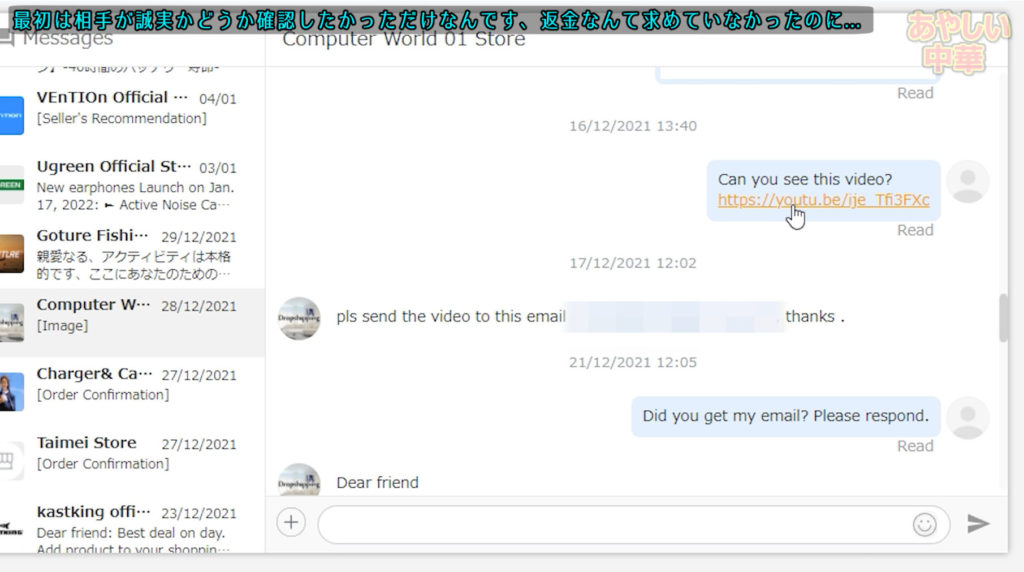The height and width of the screenshot is (572, 1024).
Task: Click the 'Did you get my email?' bubble
Action: (x=785, y=416)
